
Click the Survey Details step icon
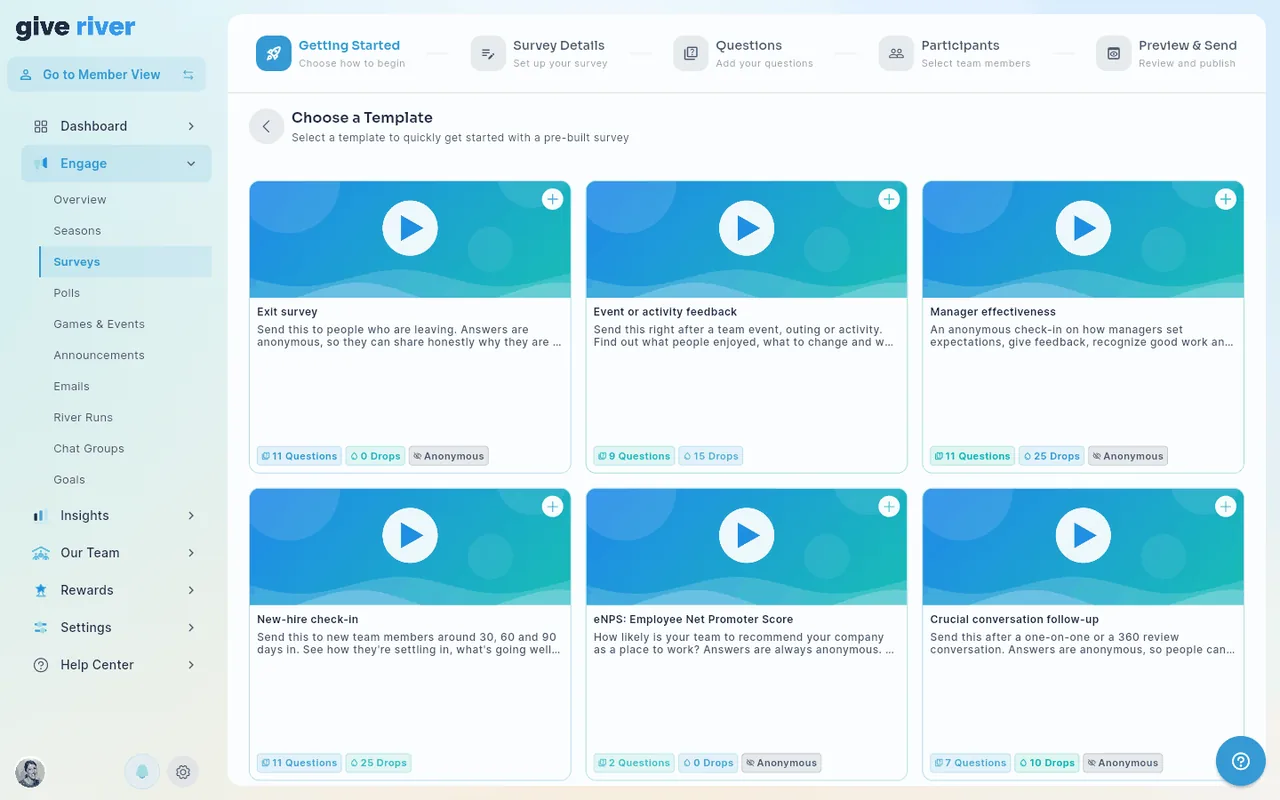click(488, 54)
